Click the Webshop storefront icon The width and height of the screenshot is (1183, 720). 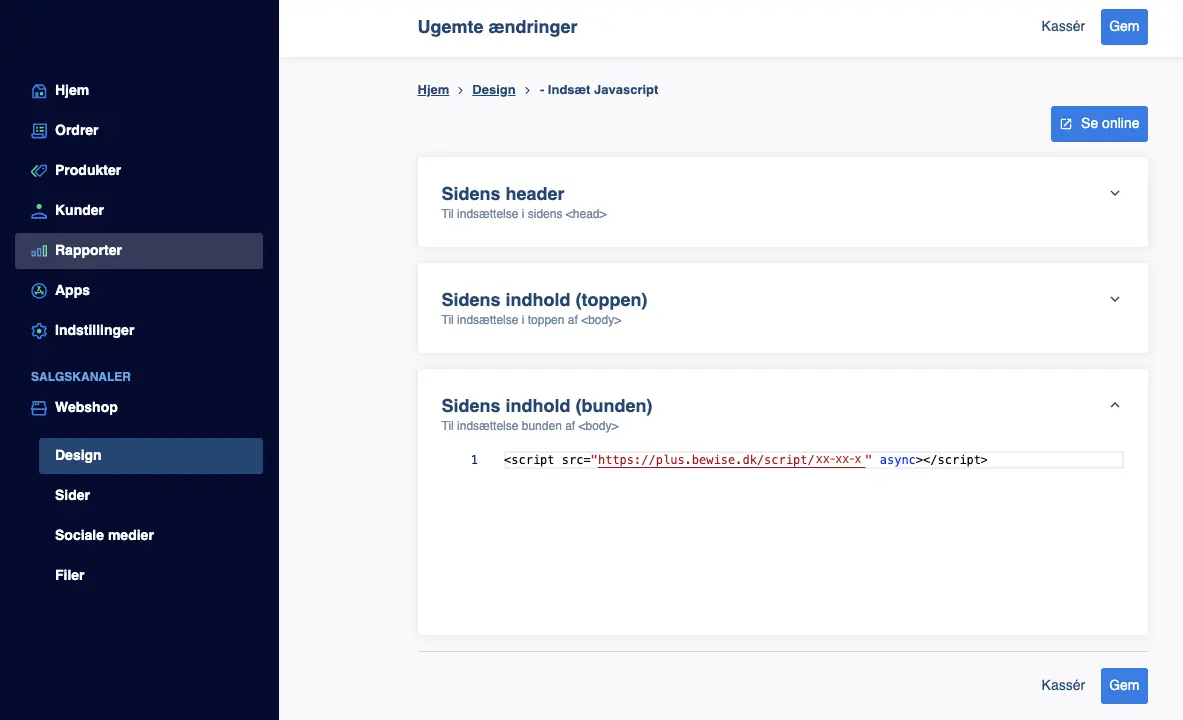click(39, 408)
